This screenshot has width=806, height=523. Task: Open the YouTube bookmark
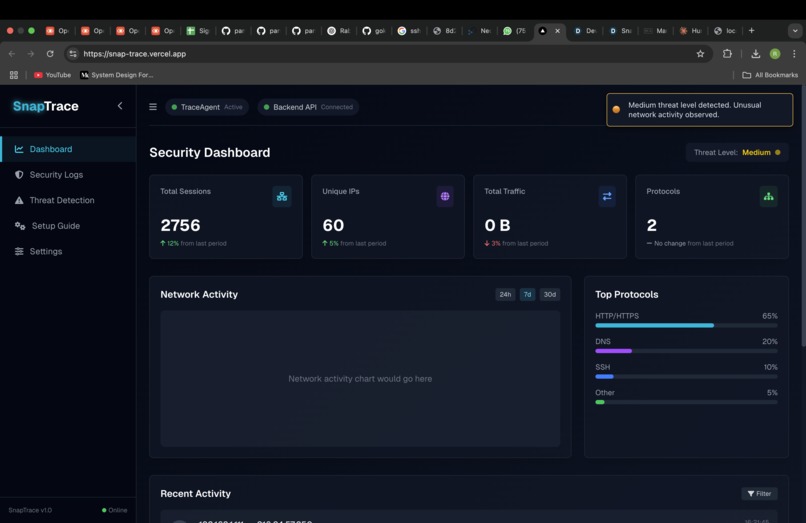pos(52,75)
